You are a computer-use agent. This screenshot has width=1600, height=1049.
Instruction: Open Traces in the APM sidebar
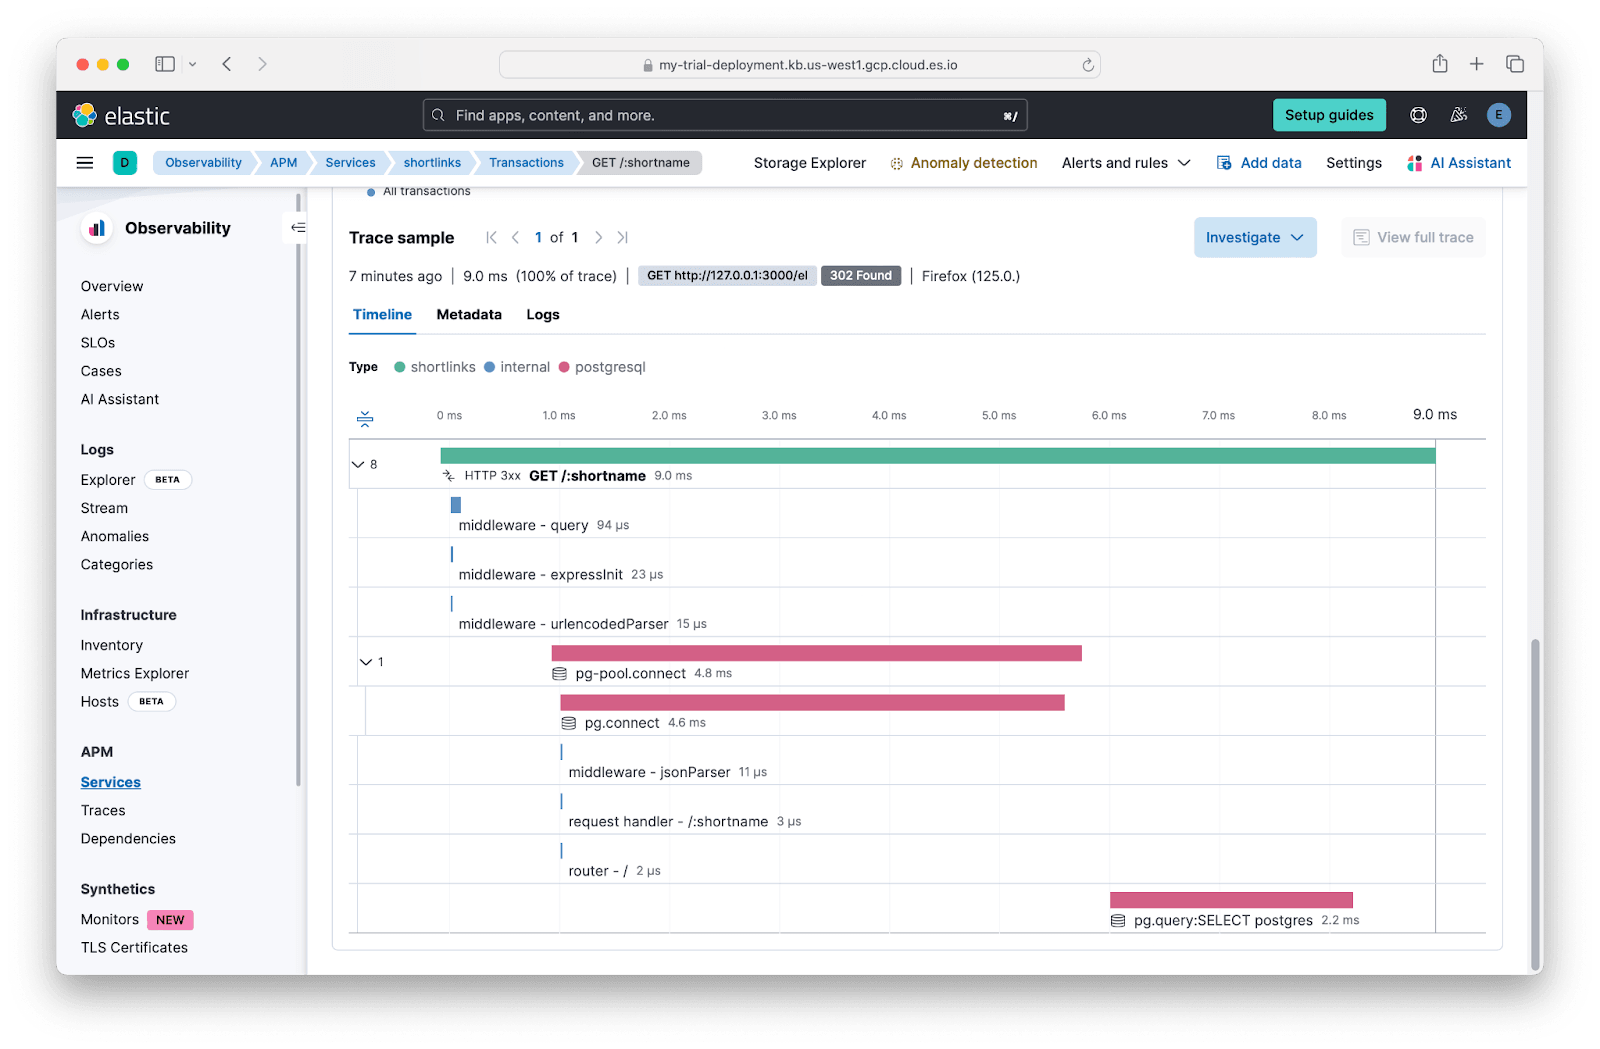pyautogui.click(x=103, y=811)
